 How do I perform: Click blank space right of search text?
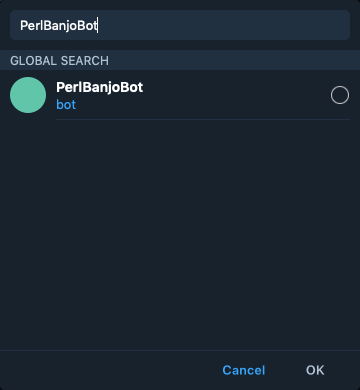click(223, 25)
